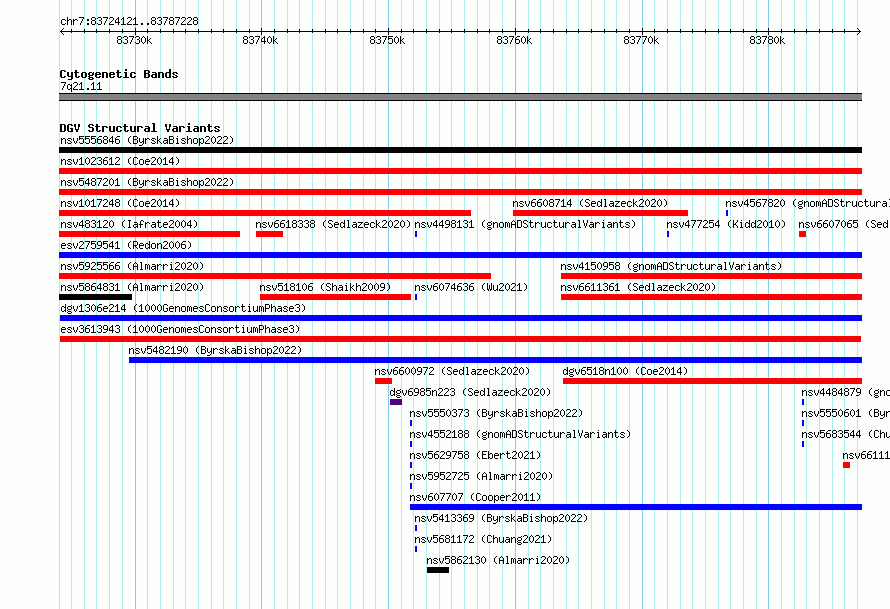Click the gray 7q21.11 cytogenetic band
The height and width of the screenshot is (609, 890).
pyautogui.click(x=460, y=97)
